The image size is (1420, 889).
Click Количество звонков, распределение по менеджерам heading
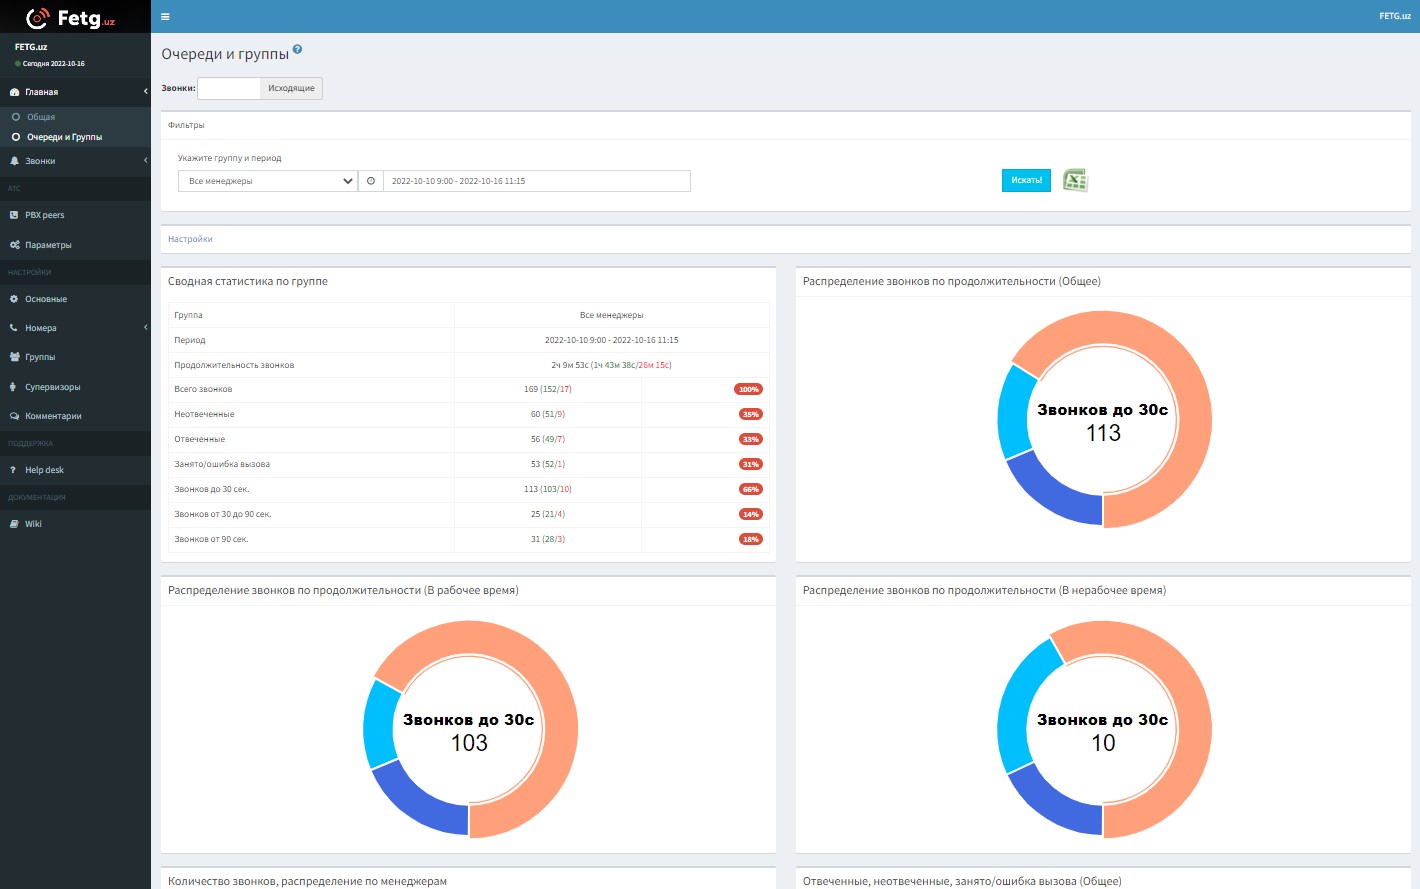[307, 881]
